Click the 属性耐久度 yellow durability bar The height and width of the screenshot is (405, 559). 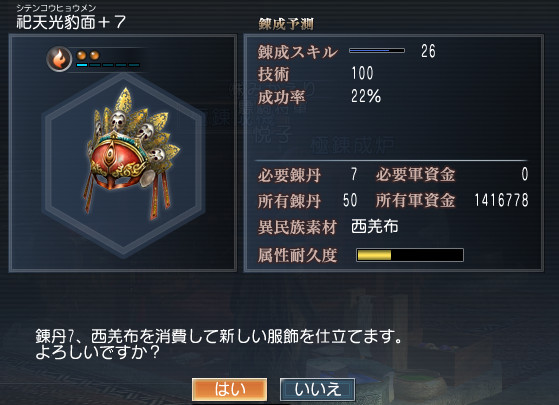[410, 255]
